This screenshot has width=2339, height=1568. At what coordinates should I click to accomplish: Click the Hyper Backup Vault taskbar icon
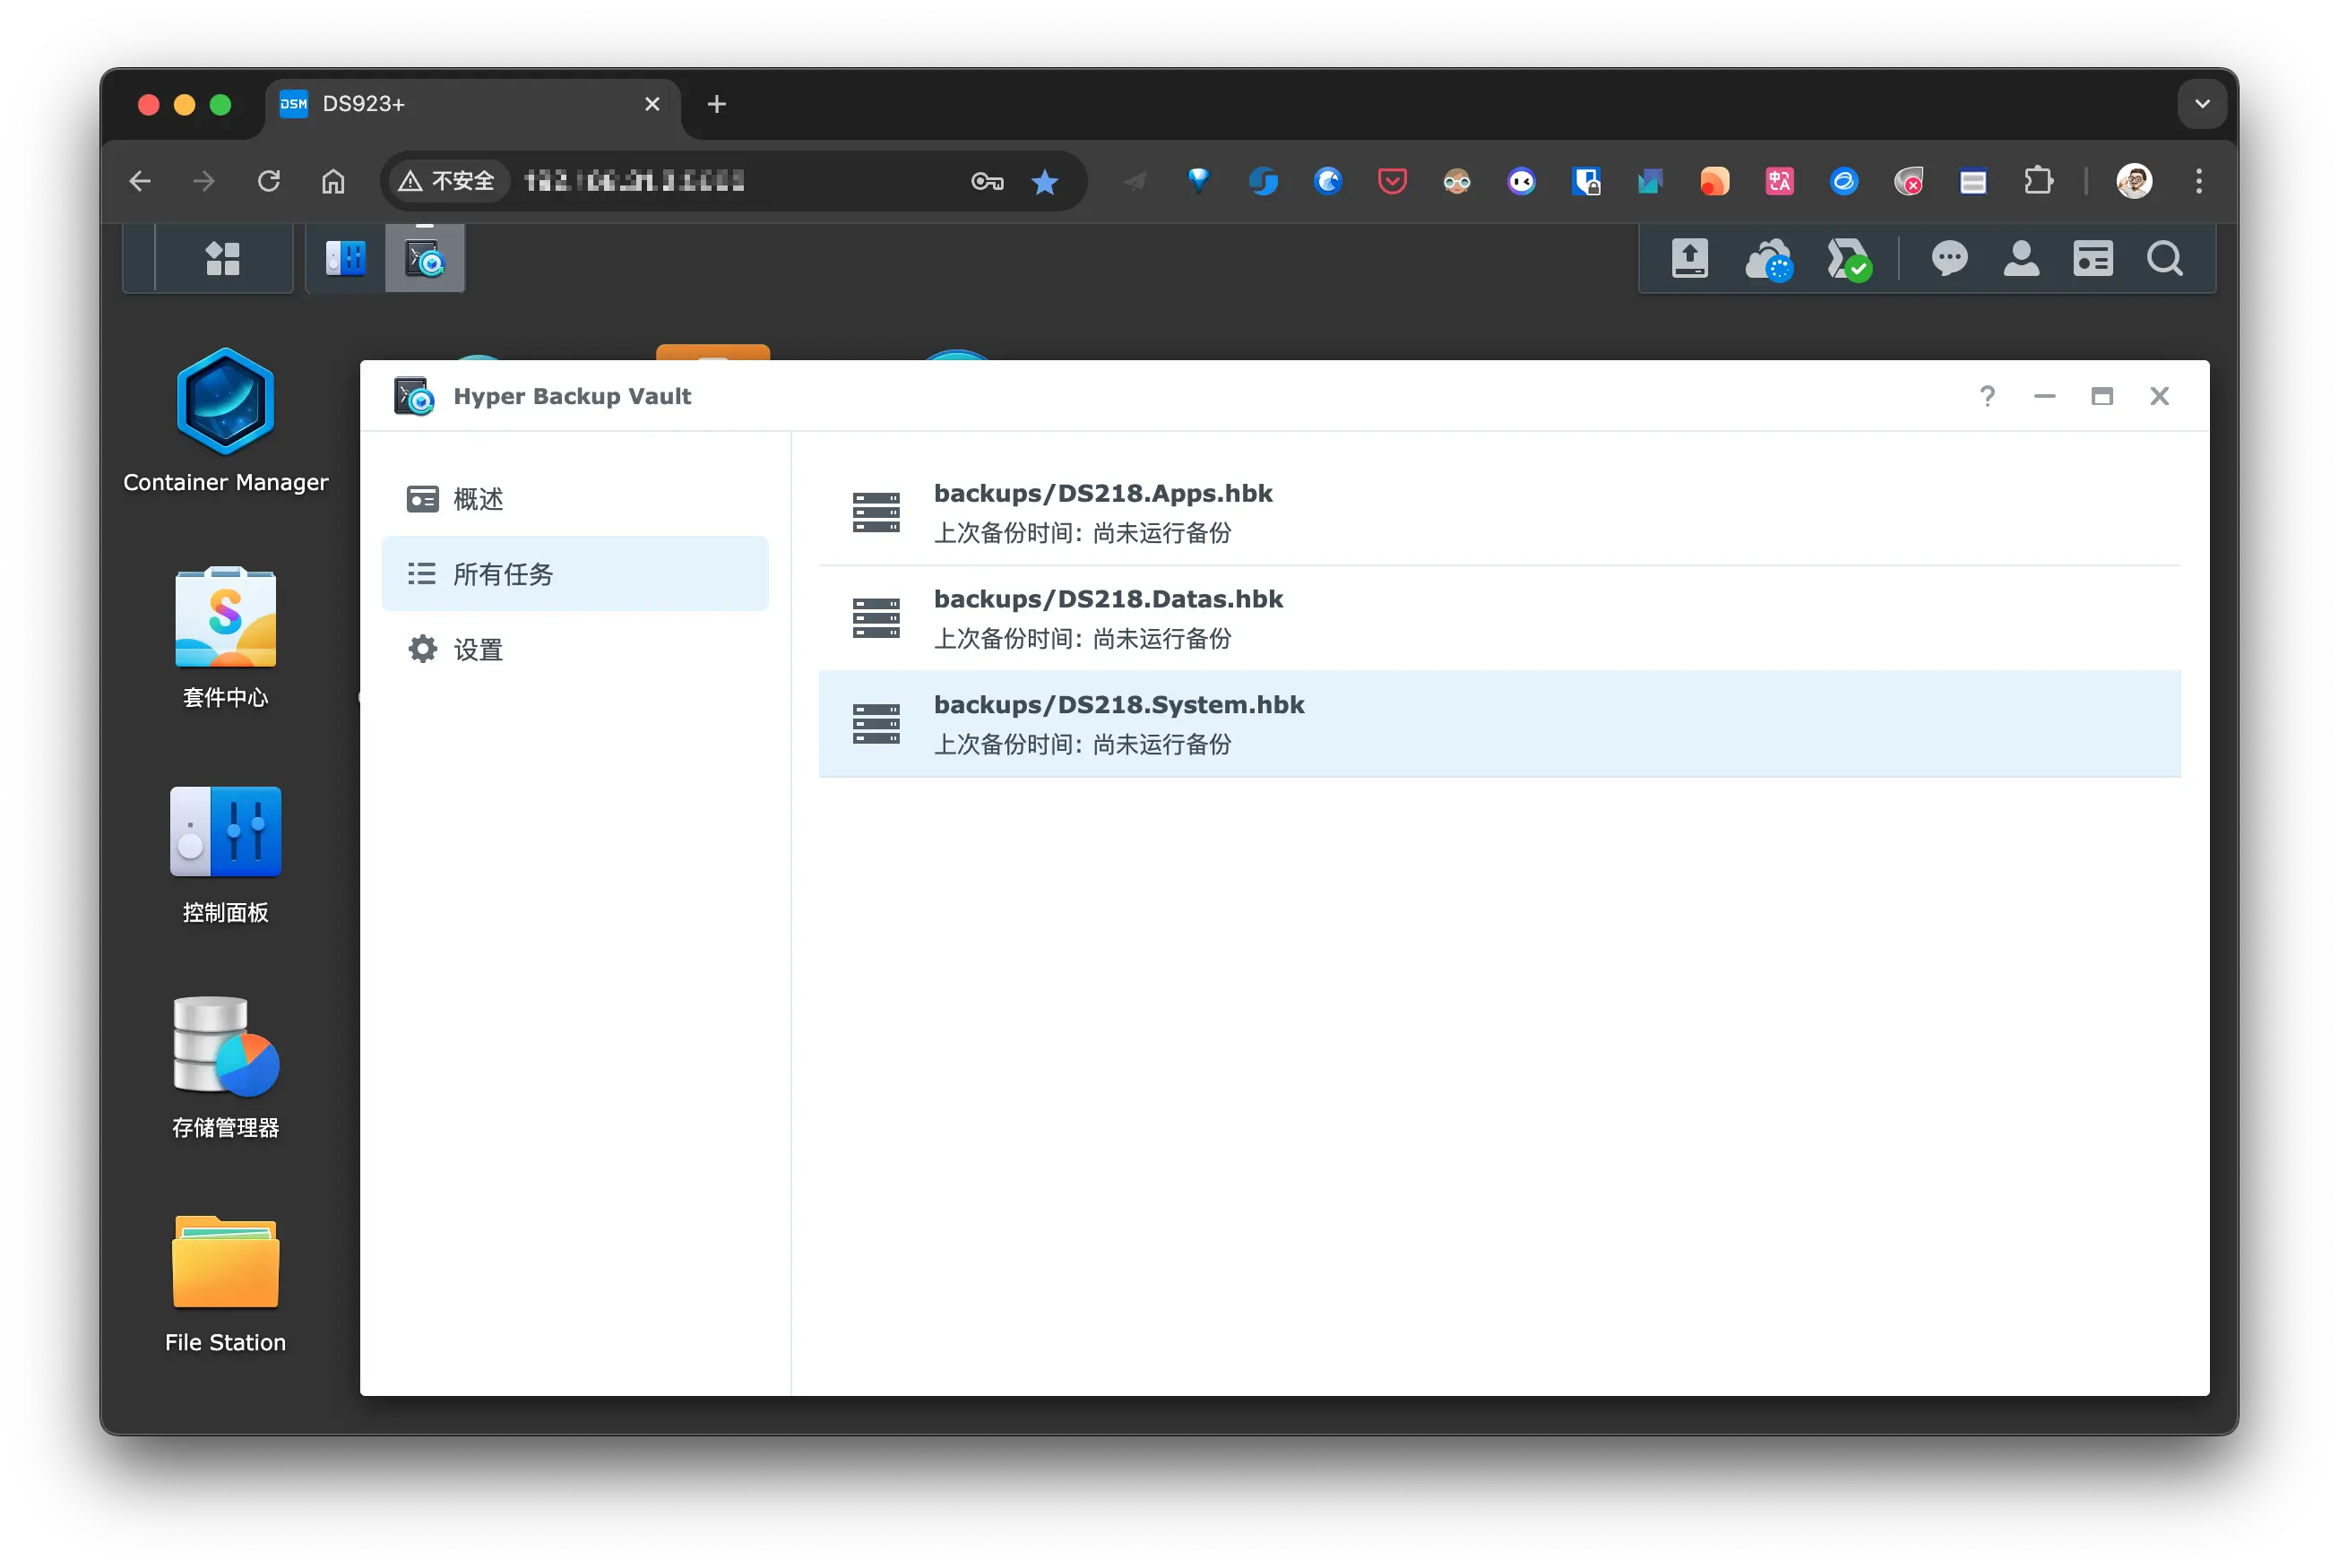pyautogui.click(x=425, y=259)
